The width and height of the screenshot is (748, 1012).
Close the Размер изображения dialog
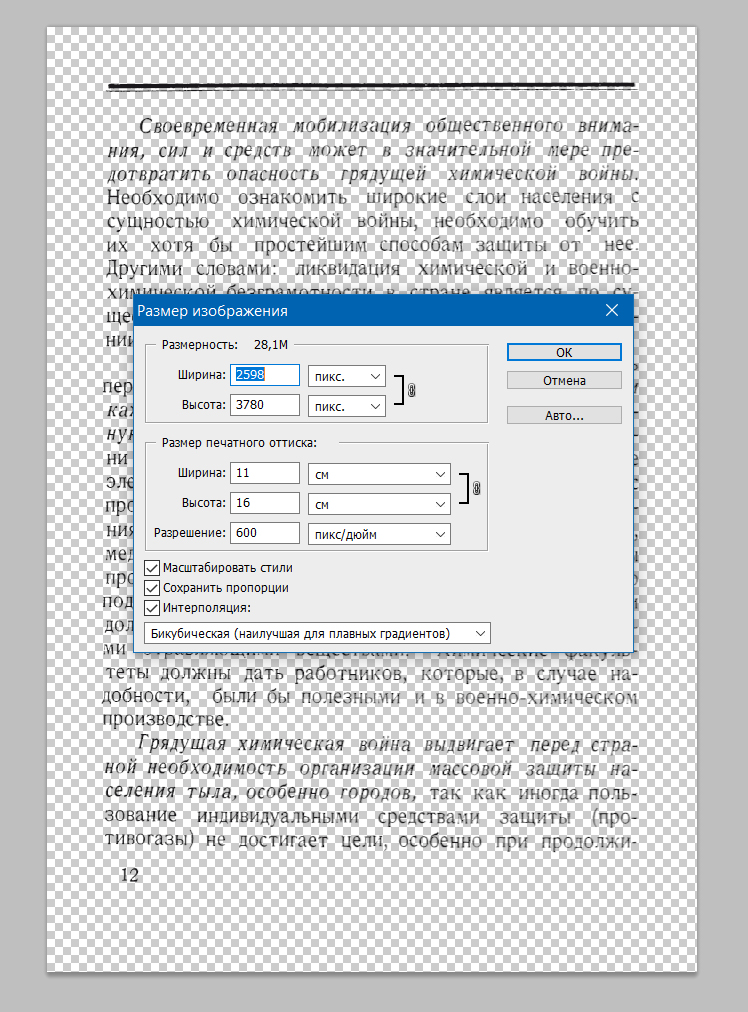click(x=611, y=310)
